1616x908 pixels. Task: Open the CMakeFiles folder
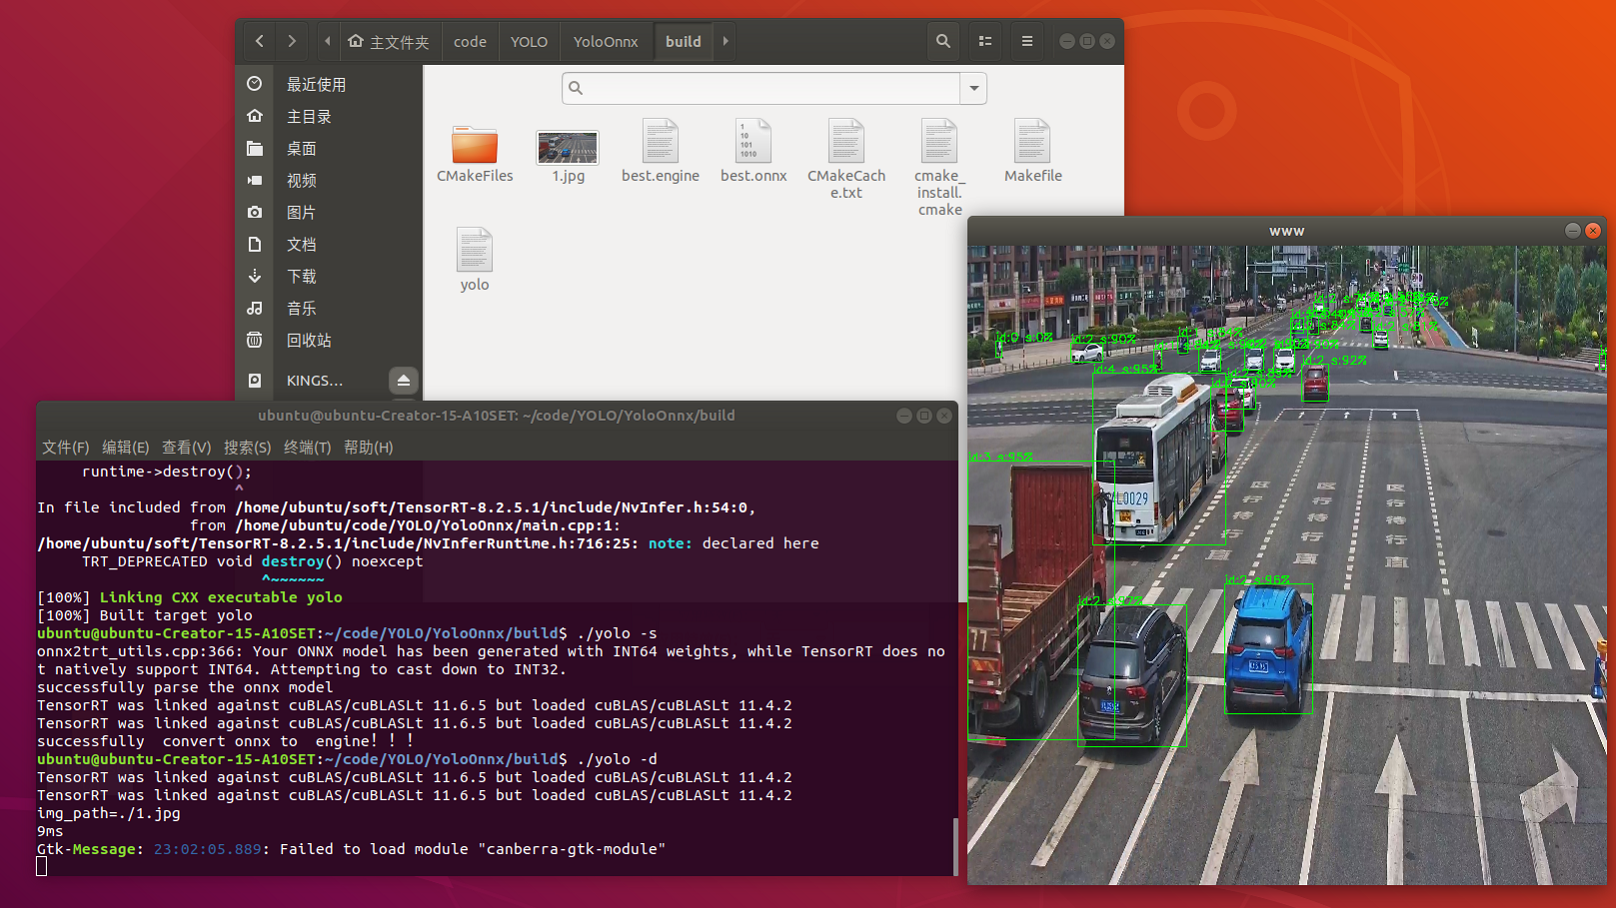(475, 147)
